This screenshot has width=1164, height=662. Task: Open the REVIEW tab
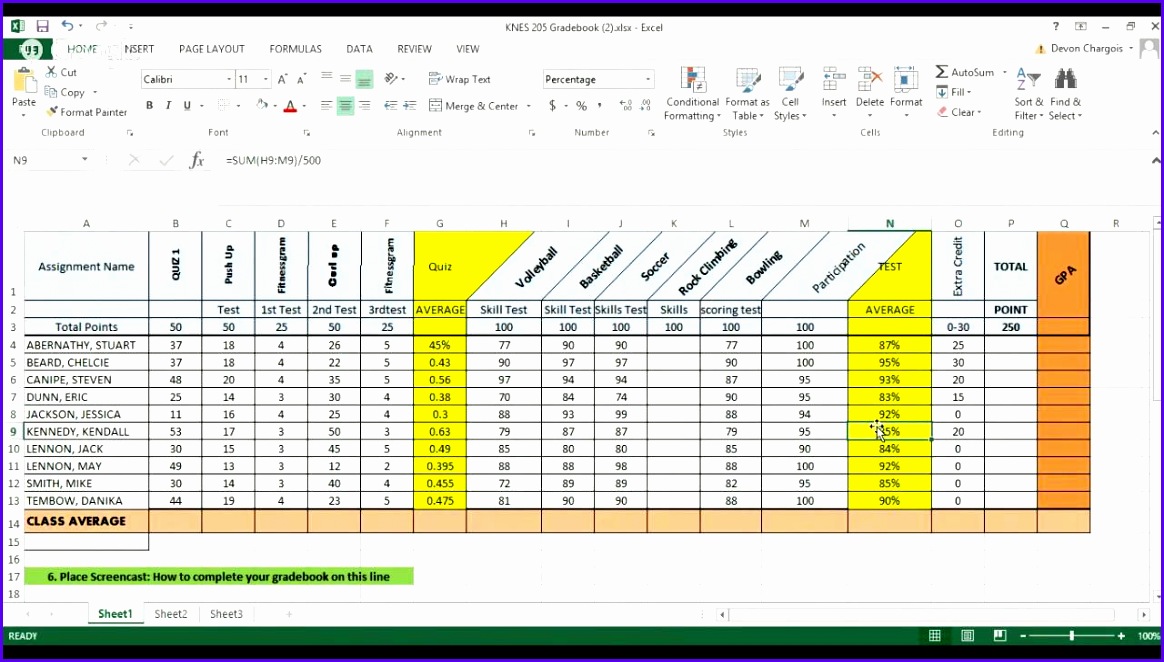[414, 49]
